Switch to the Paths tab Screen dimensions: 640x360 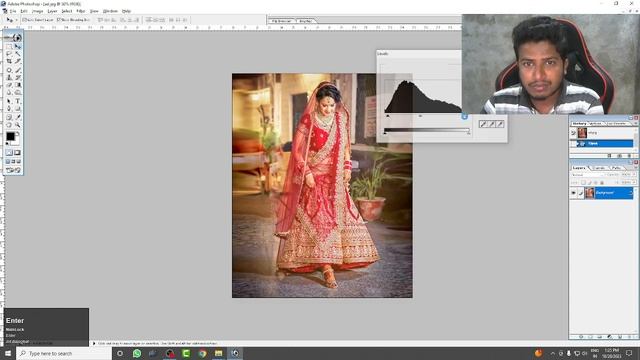tap(616, 168)
